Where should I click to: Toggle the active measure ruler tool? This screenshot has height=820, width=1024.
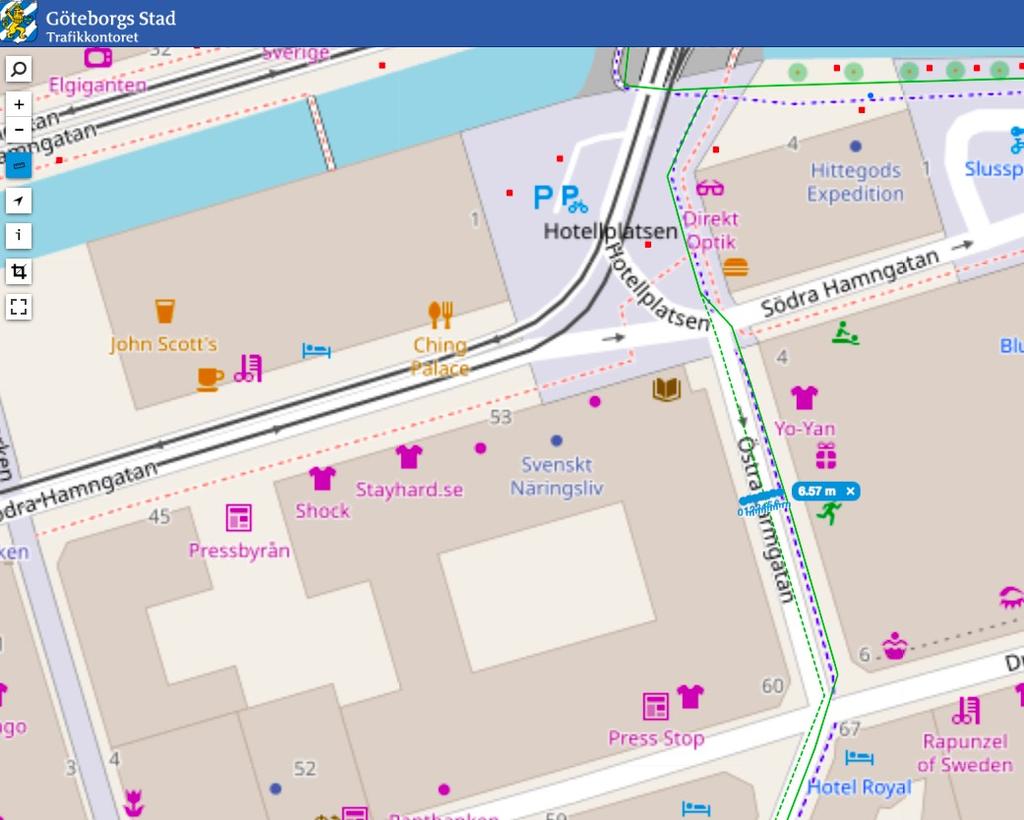point(18,165)
